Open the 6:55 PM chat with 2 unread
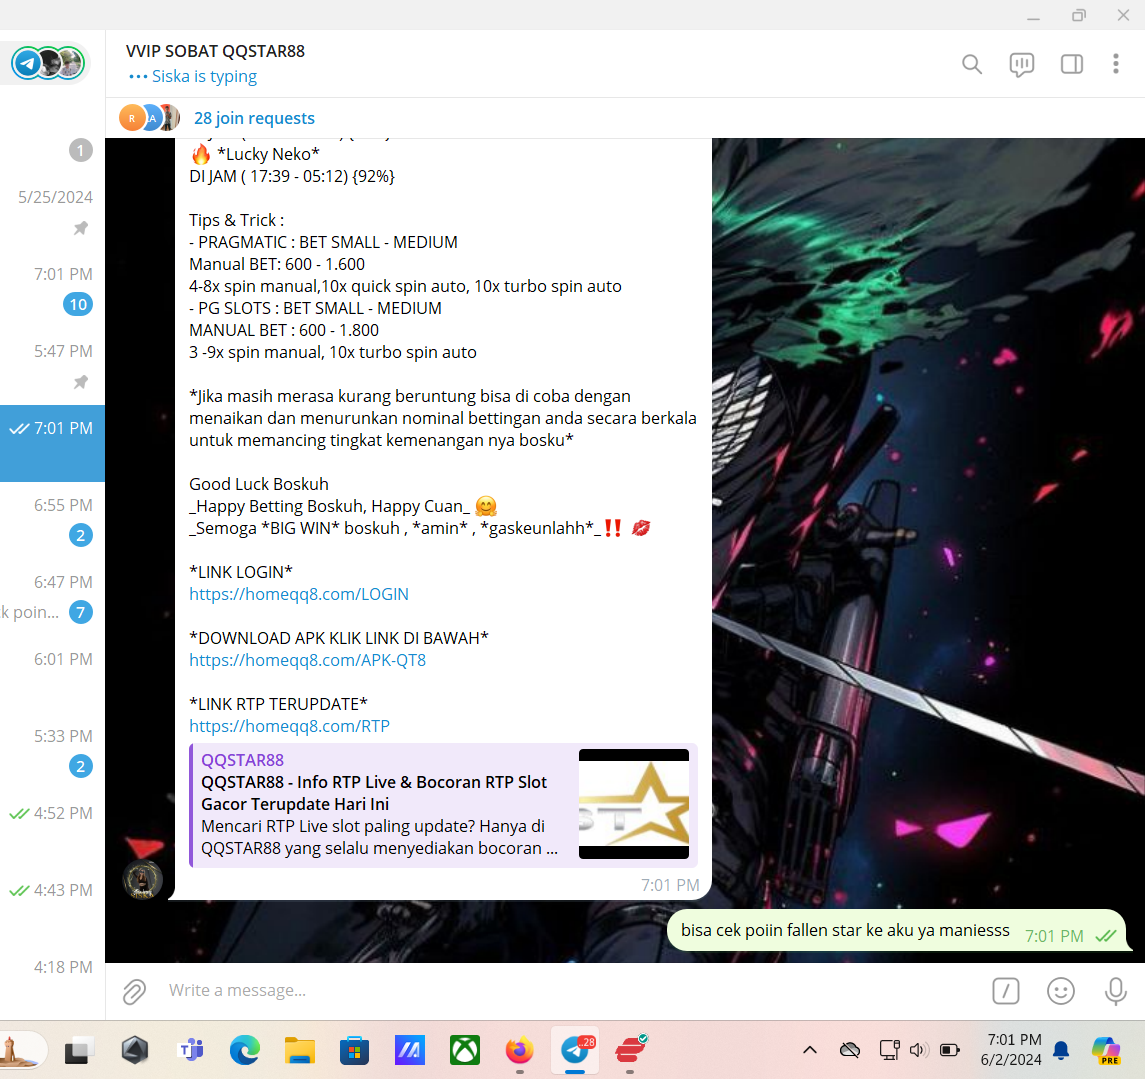 coord(53,521)
